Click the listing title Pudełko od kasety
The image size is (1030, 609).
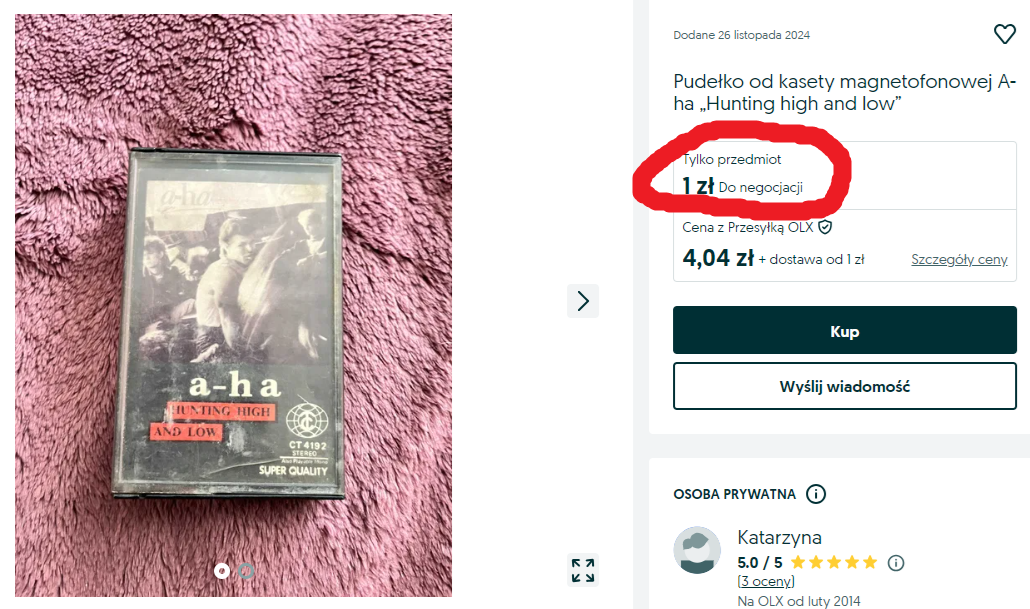[x=844, y=93]
